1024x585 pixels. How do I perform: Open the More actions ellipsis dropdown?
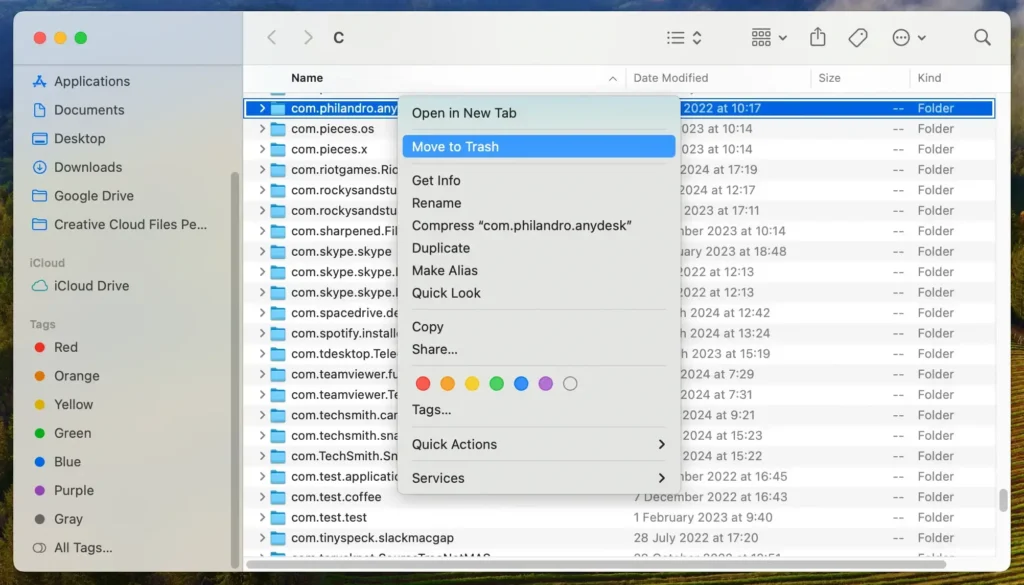pos(908,37)
